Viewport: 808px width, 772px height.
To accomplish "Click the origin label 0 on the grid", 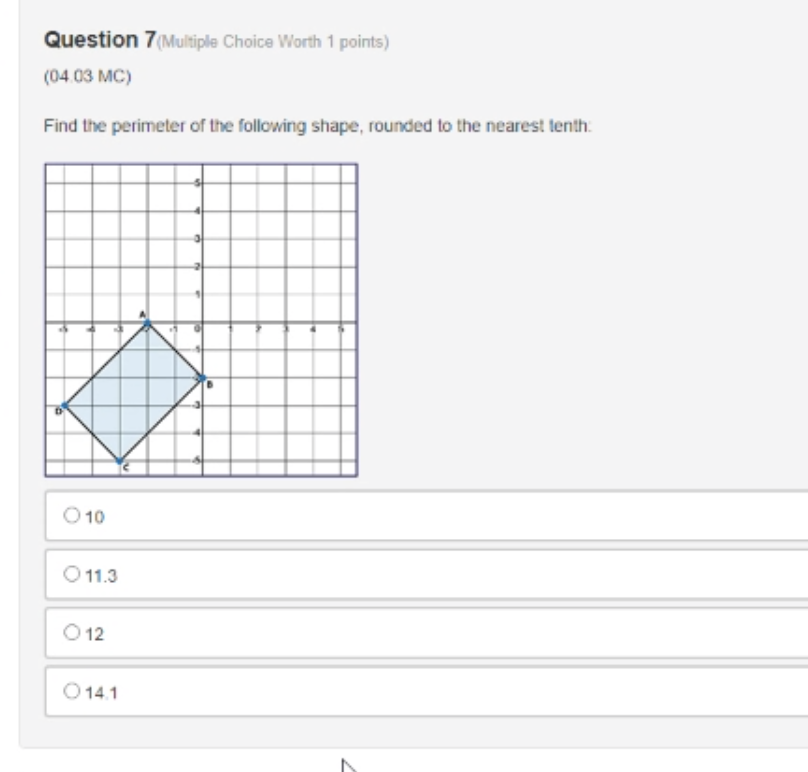I will coord(199,327).
